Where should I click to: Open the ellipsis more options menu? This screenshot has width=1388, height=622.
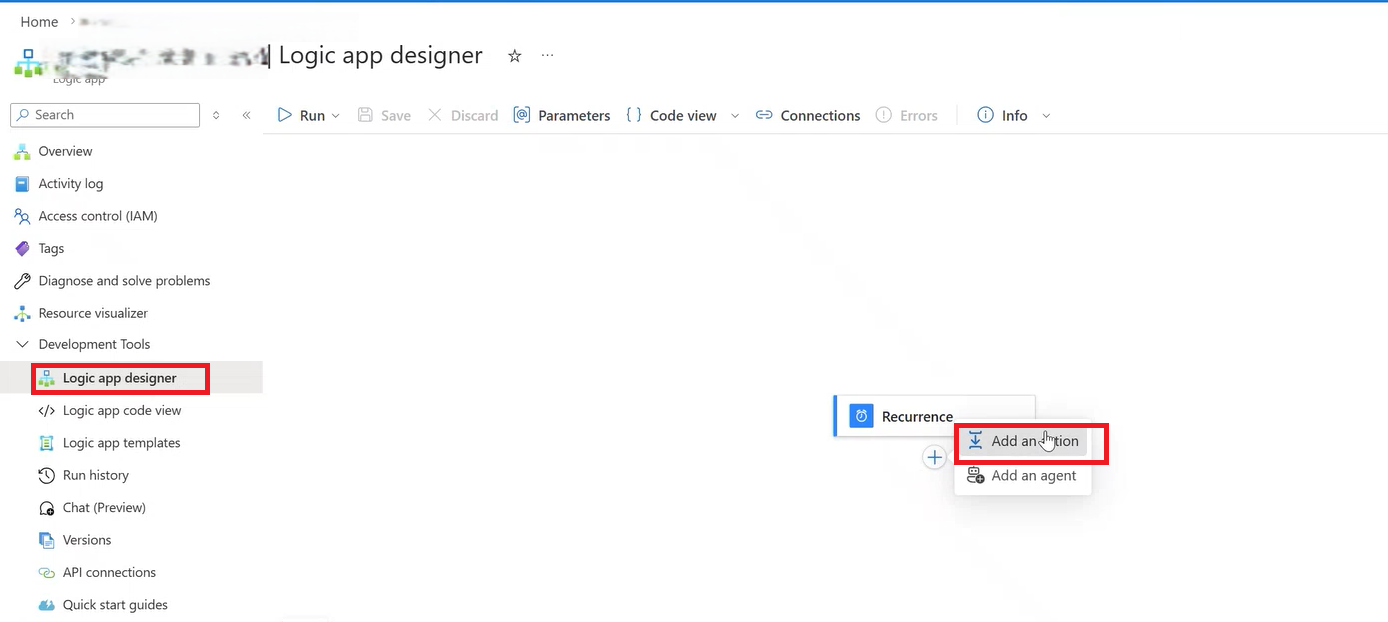point(547,56)
